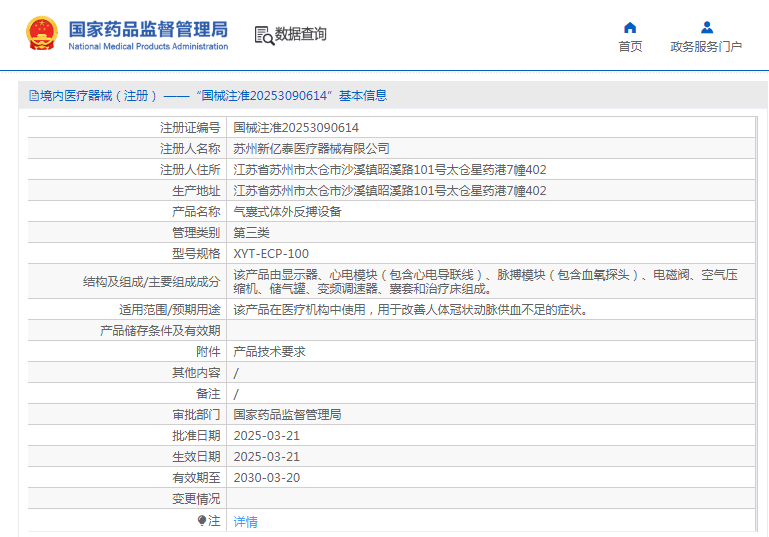Click the 结构及组成/主要组成成分 label

[x=152, y=282]
